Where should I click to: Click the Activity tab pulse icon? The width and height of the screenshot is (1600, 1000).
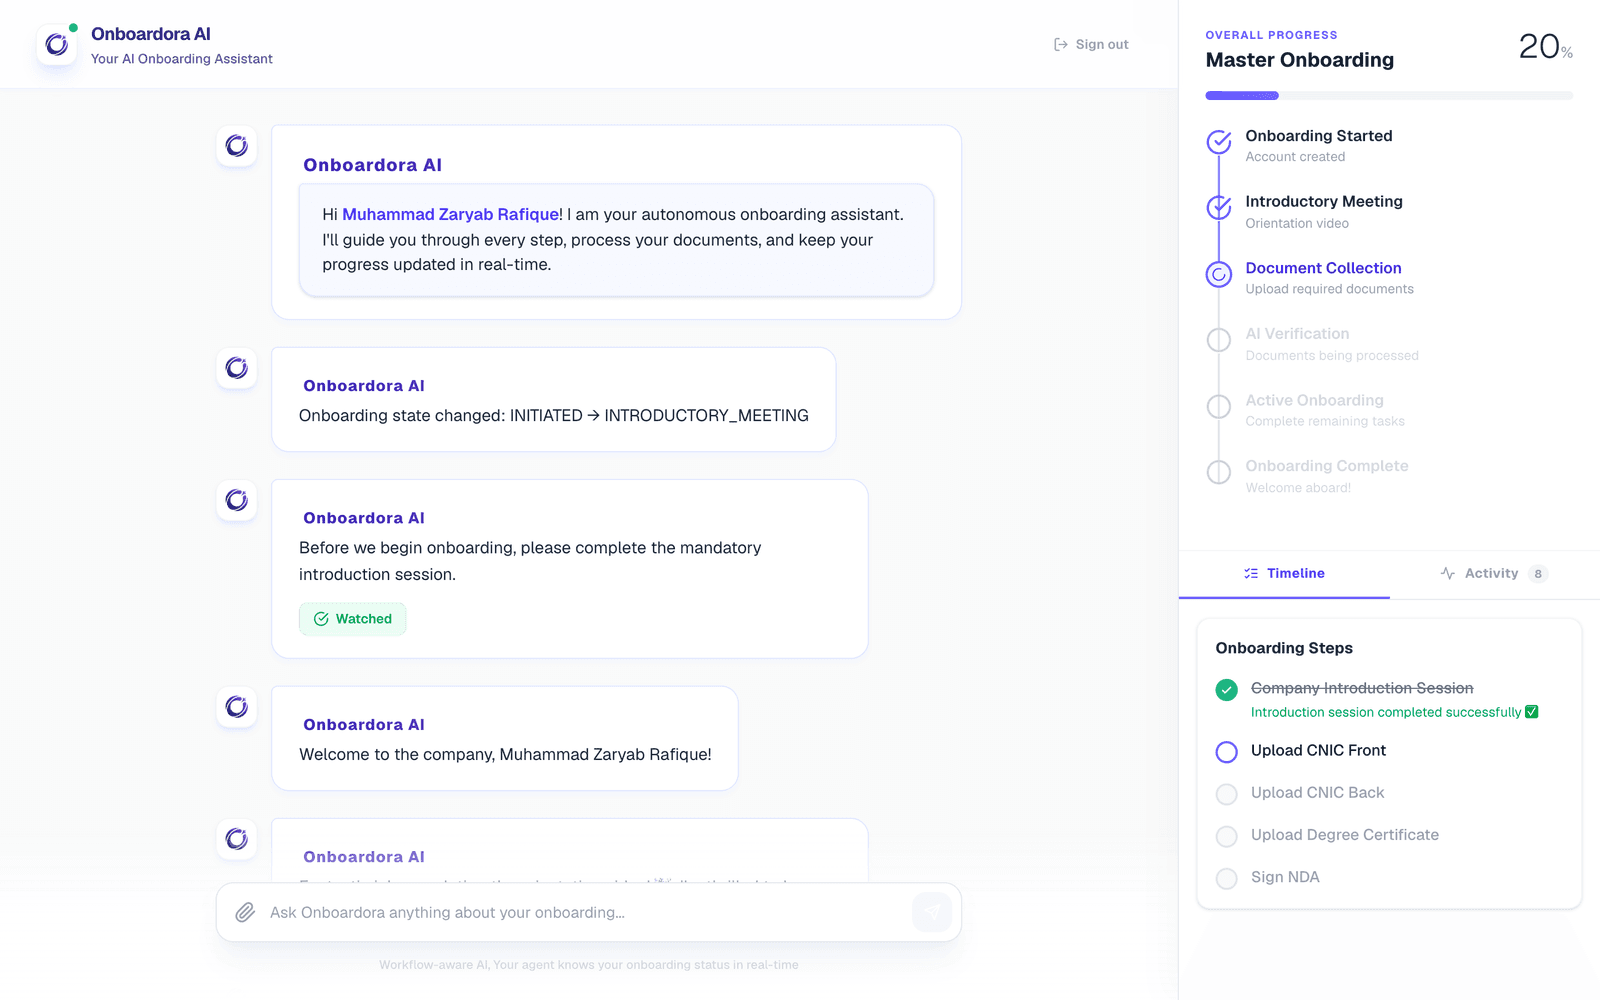1448,573
